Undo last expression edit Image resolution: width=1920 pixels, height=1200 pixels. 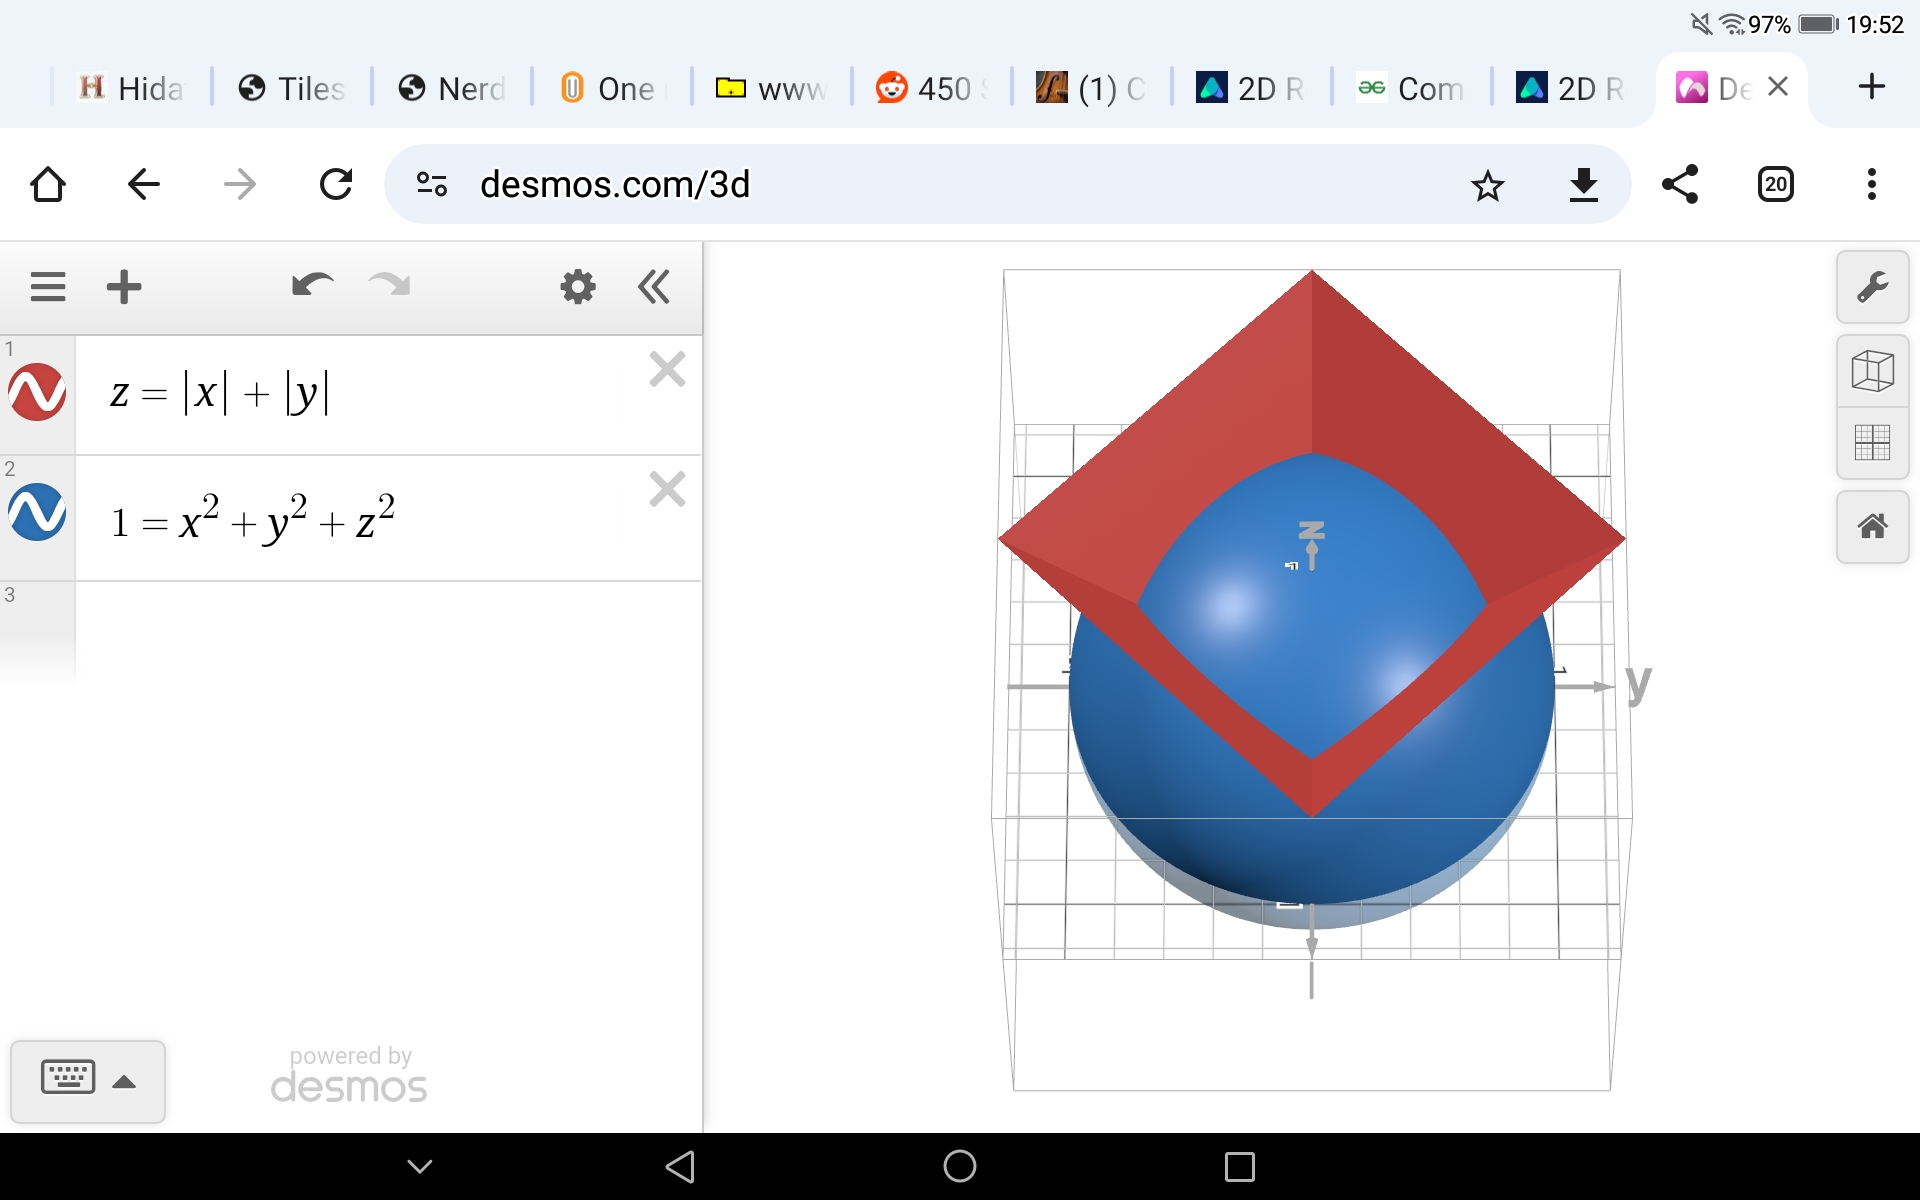click(x=312, y=287)
